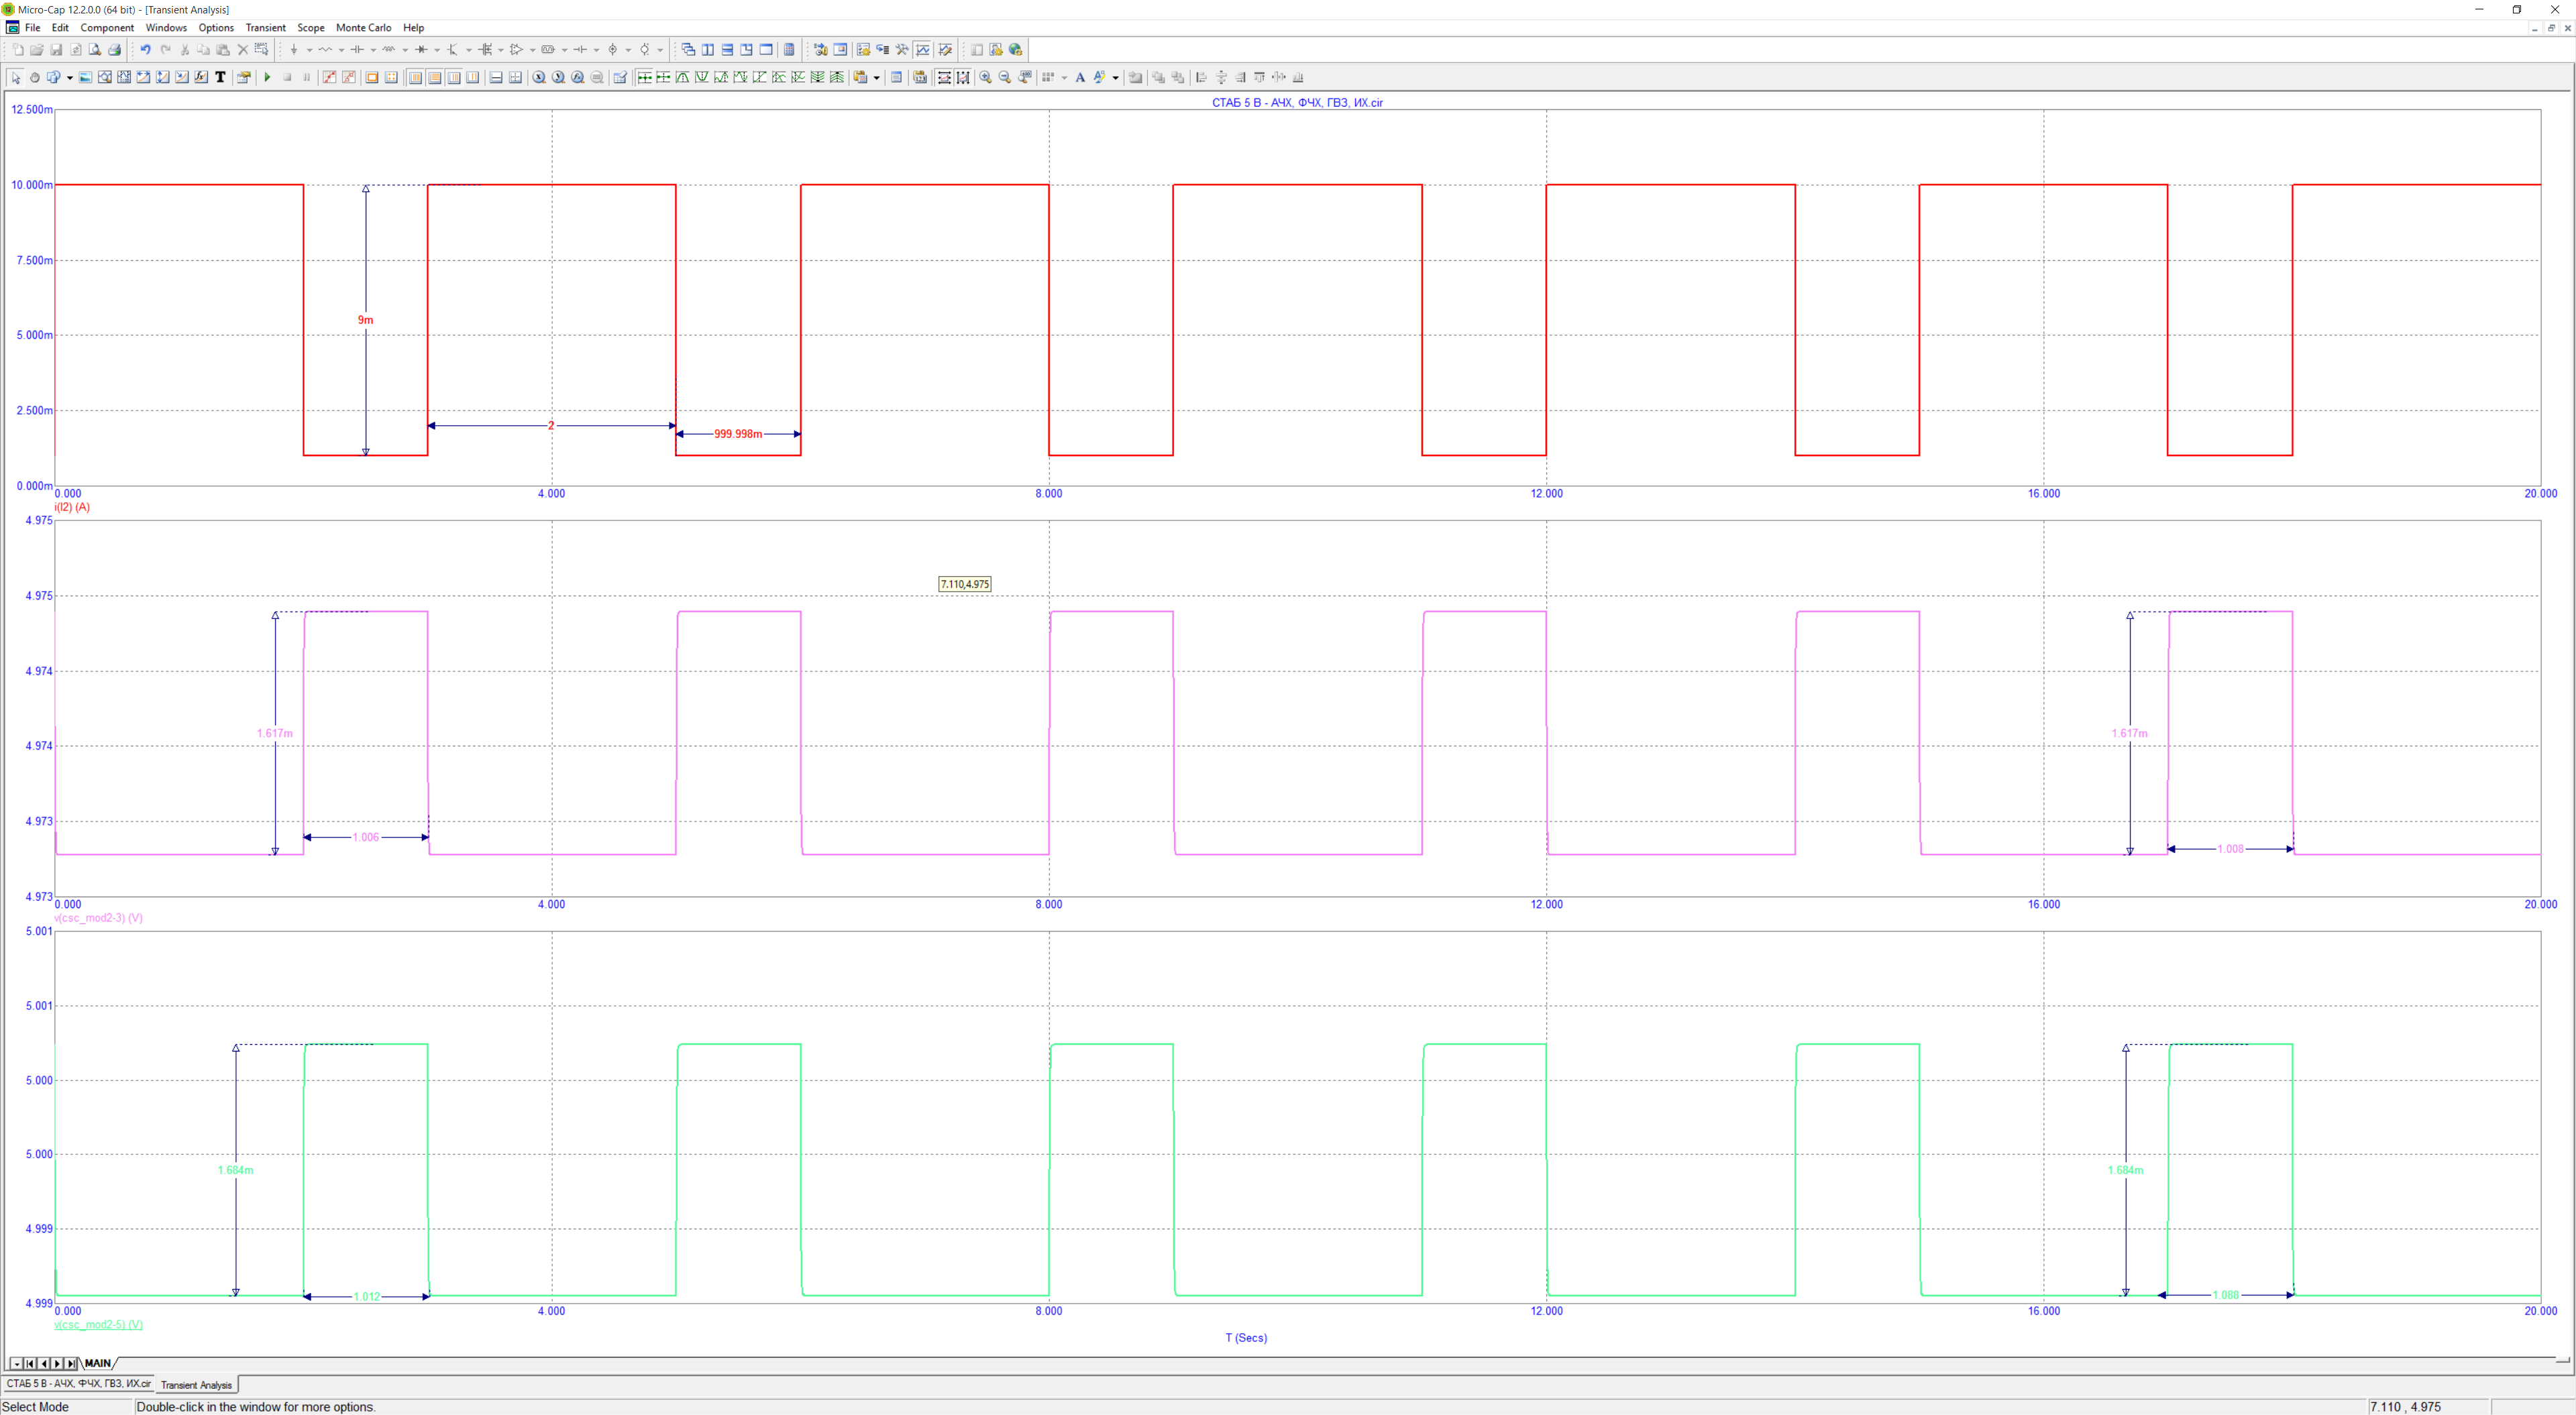The width and height of the screenshot is (2576, 1415).
Task: Pick the Diode component icon
Action: (421, 49)
